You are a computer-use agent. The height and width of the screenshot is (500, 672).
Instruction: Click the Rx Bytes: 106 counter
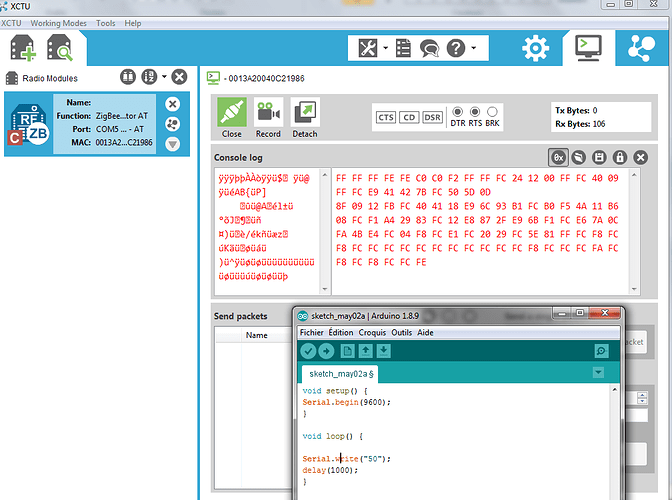coord(580,124)
